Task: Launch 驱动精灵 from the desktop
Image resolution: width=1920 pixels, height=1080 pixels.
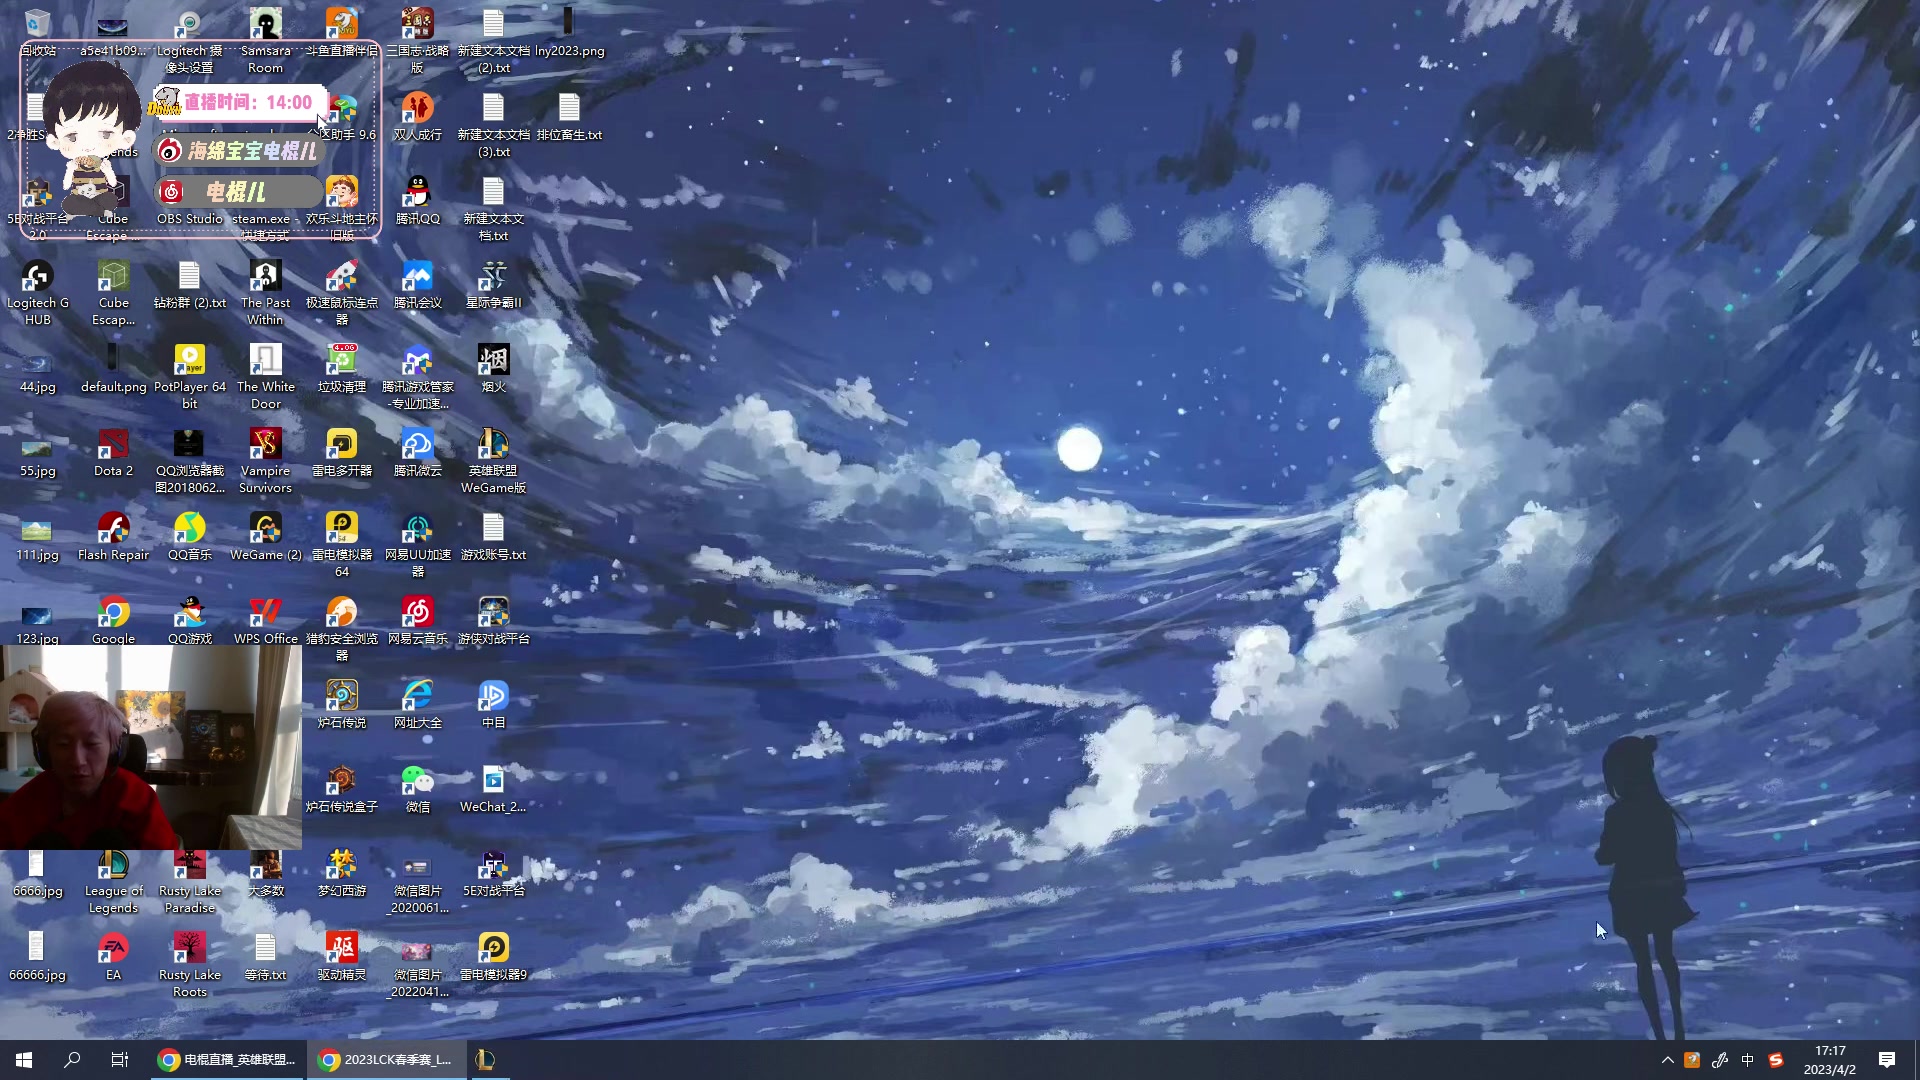Action: [341, 956]
